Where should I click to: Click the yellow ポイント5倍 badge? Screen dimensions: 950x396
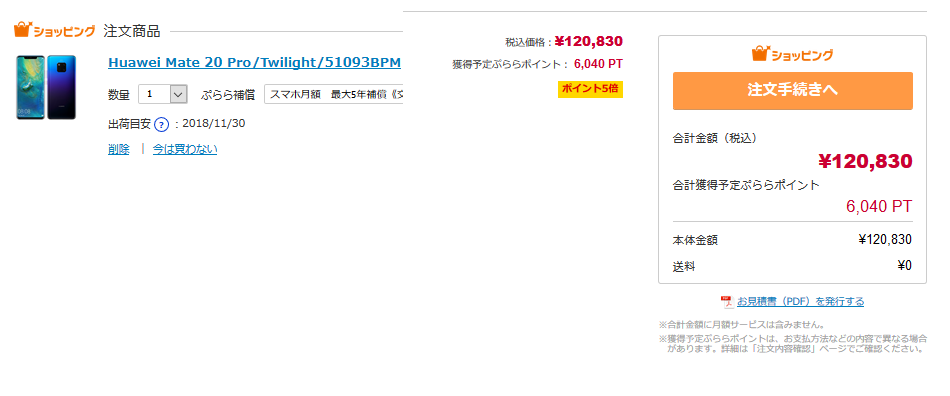(x=590, y=89)
